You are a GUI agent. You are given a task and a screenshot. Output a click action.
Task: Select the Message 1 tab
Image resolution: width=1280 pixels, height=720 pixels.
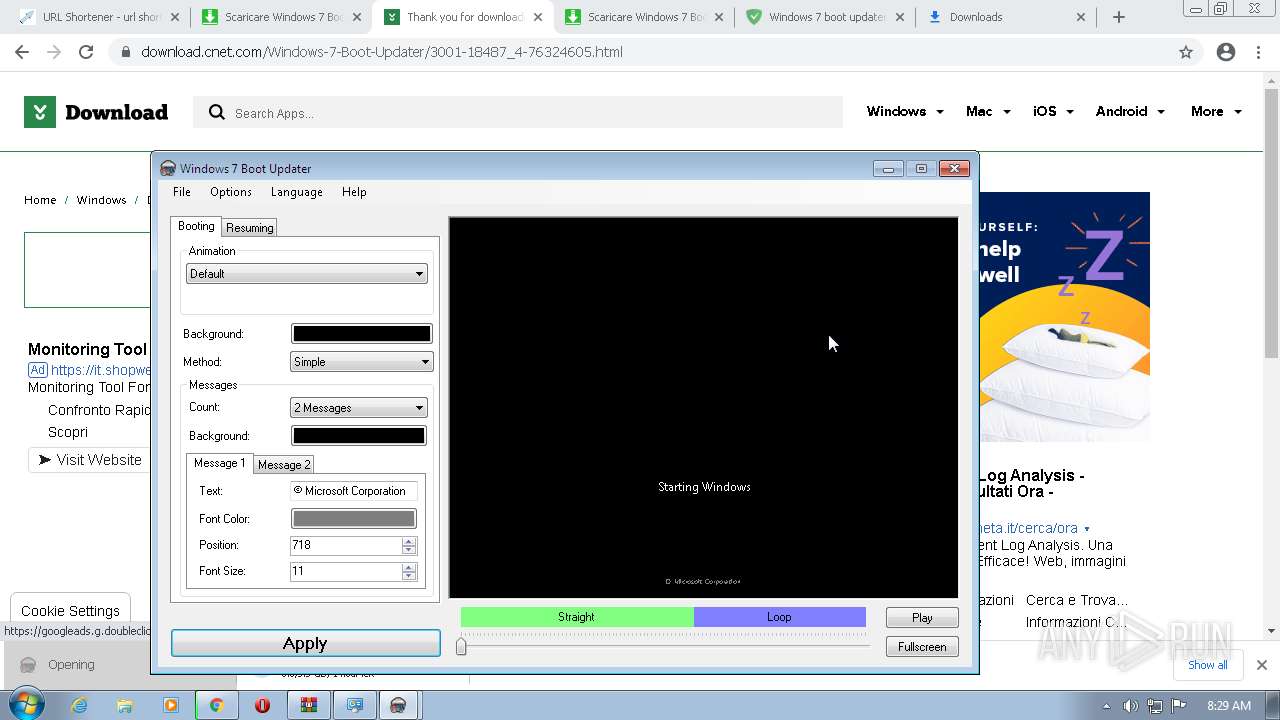219,463
